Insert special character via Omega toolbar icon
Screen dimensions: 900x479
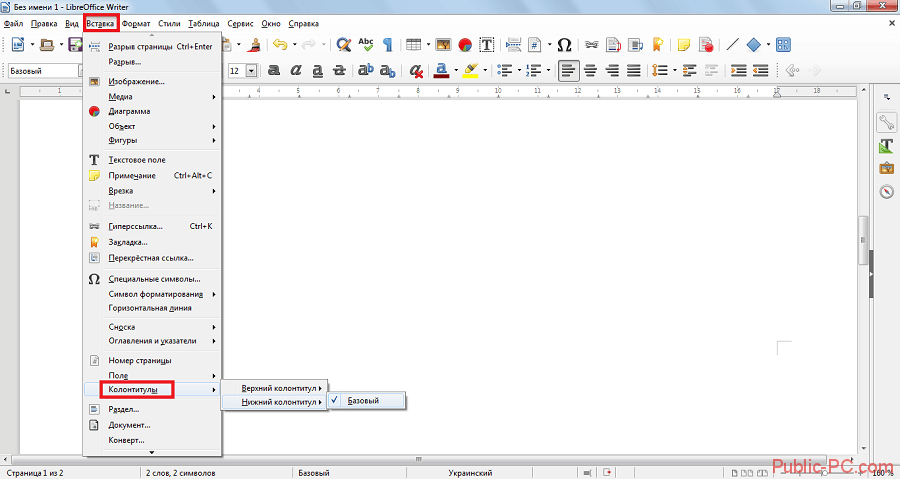(x=564, y=45)
